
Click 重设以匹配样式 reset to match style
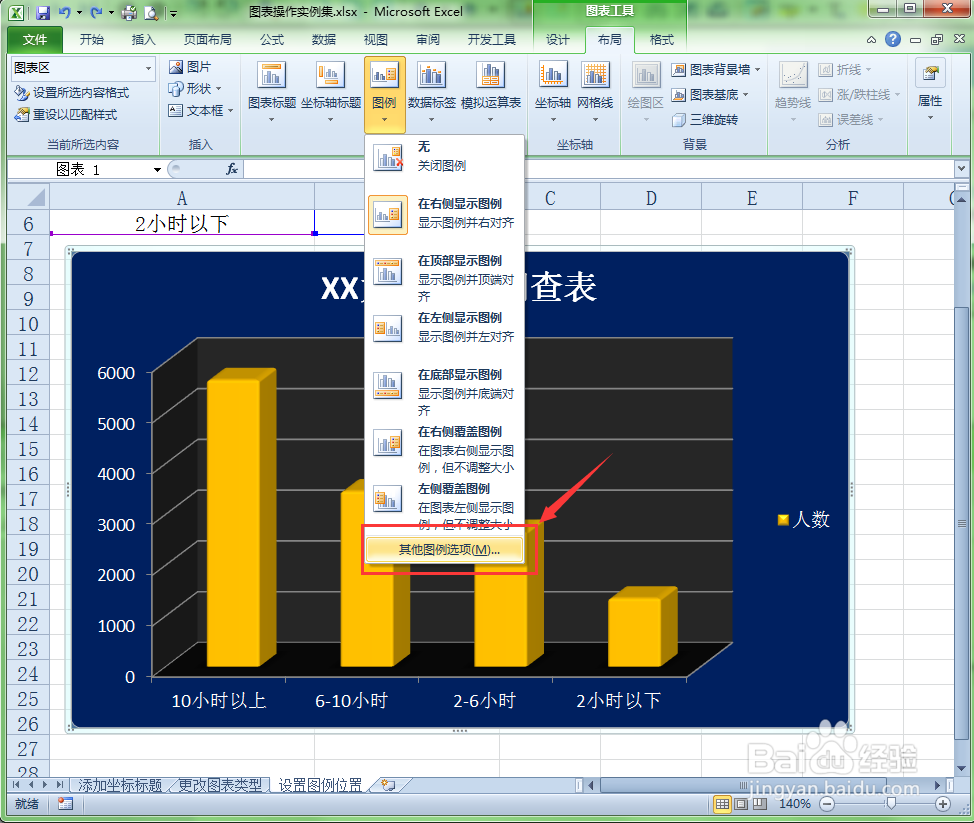66,114
